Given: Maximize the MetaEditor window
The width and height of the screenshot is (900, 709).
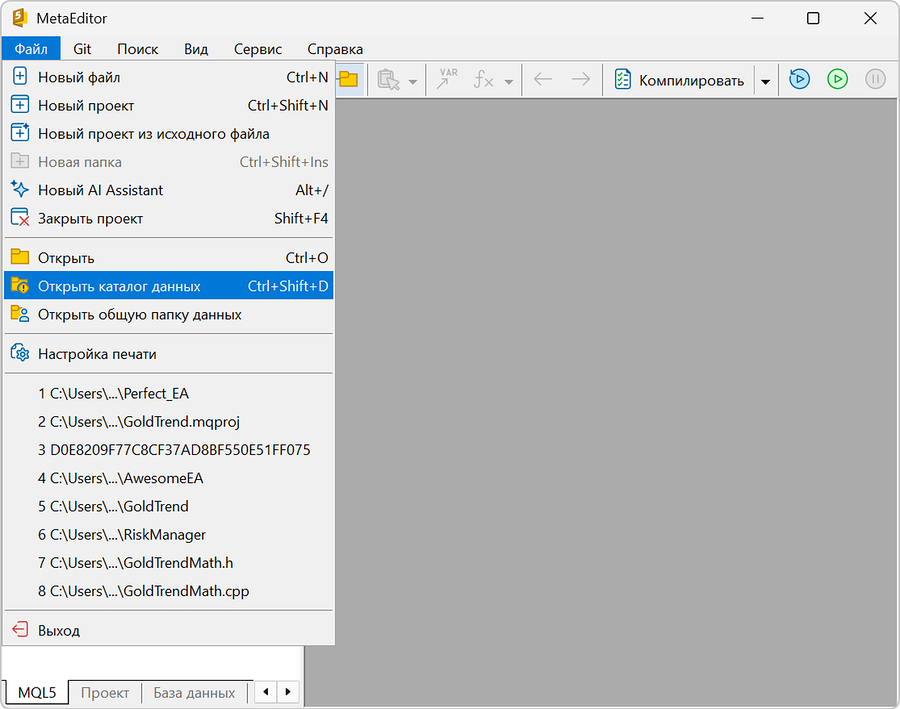Looking at the screenshot, I should click(x=813, y=18).
